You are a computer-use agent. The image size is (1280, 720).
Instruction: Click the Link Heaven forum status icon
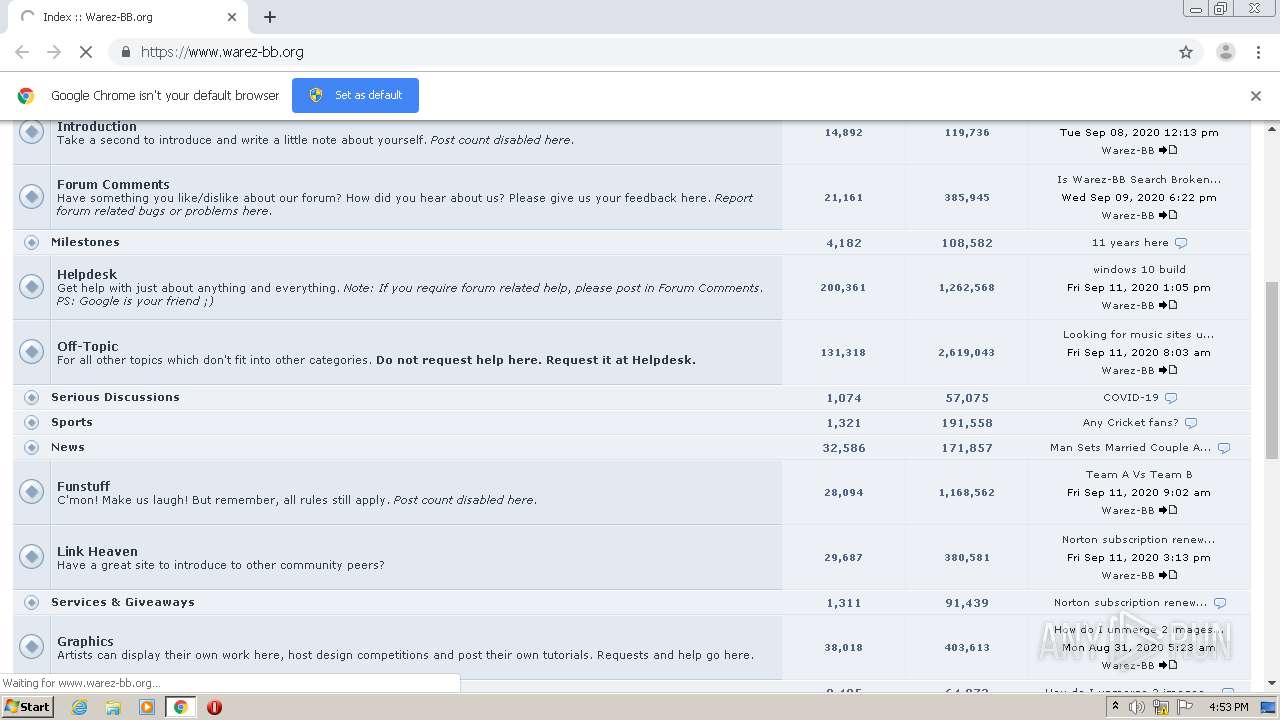pyautogui.click(x=32, y=557)
